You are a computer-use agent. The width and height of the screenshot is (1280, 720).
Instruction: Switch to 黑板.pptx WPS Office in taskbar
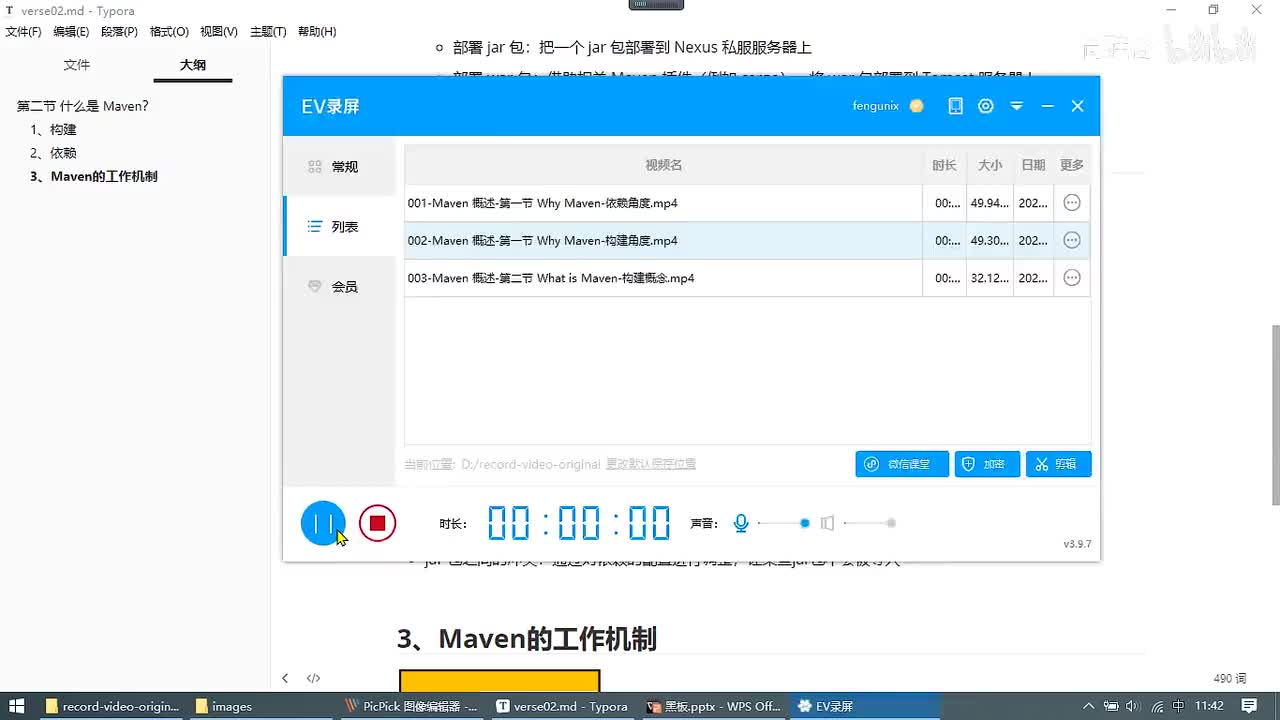pos(714,706)
